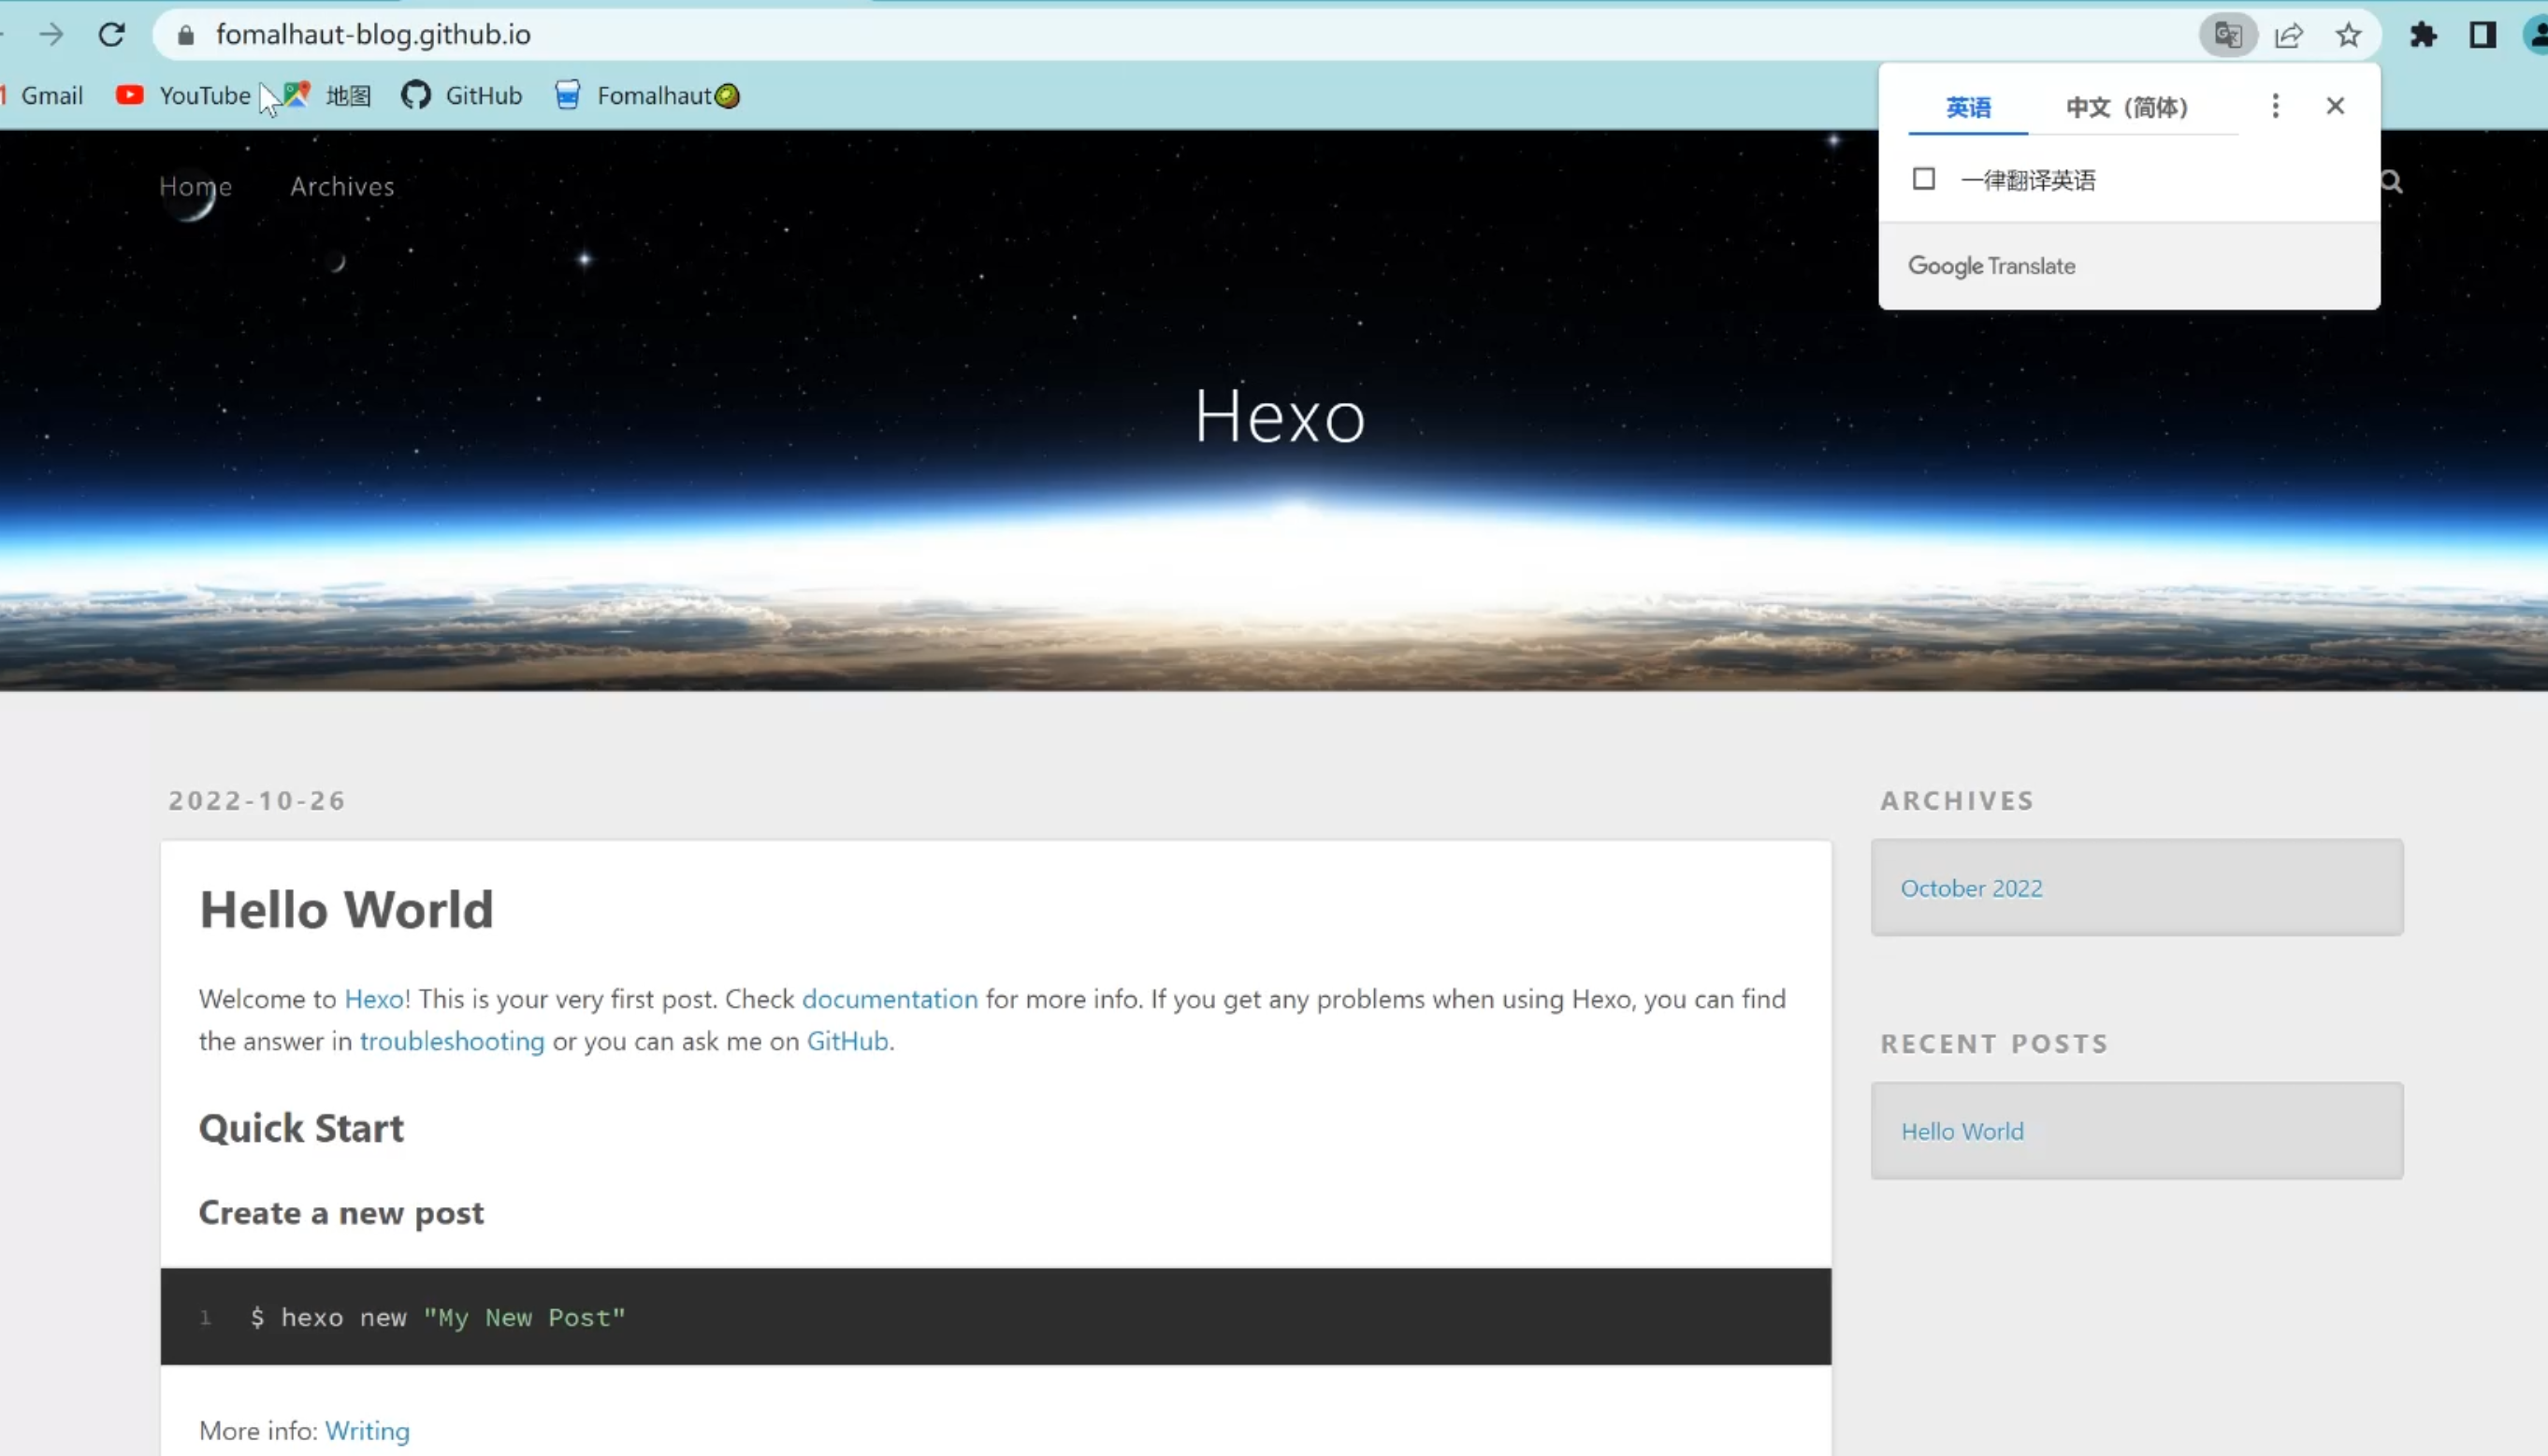
Task: Open the October 2022 archive link
Action: tap(1971, 888)
